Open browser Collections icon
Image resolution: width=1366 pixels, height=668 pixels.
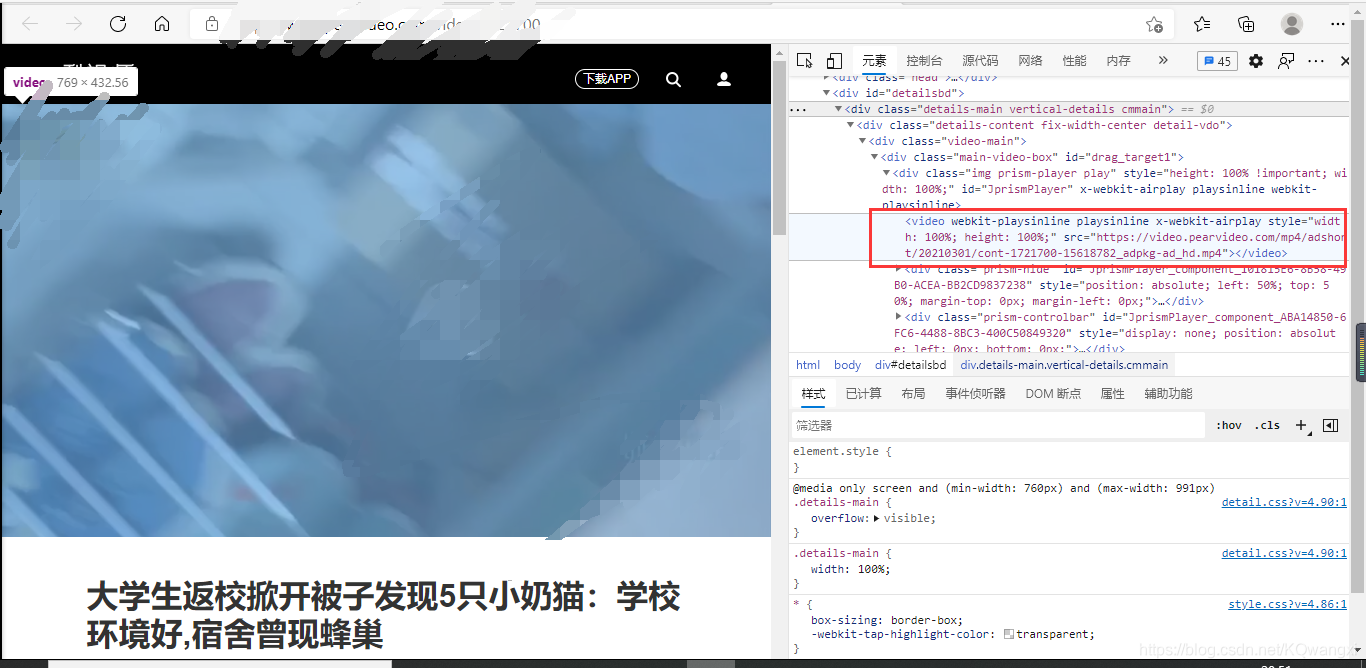(x=1246, y=24)
